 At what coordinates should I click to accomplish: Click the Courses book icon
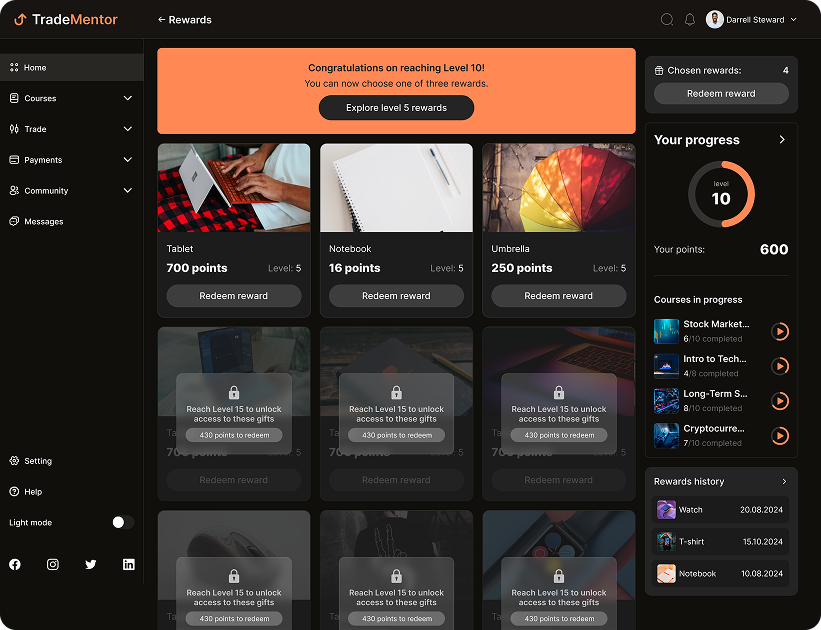[14, 98]
